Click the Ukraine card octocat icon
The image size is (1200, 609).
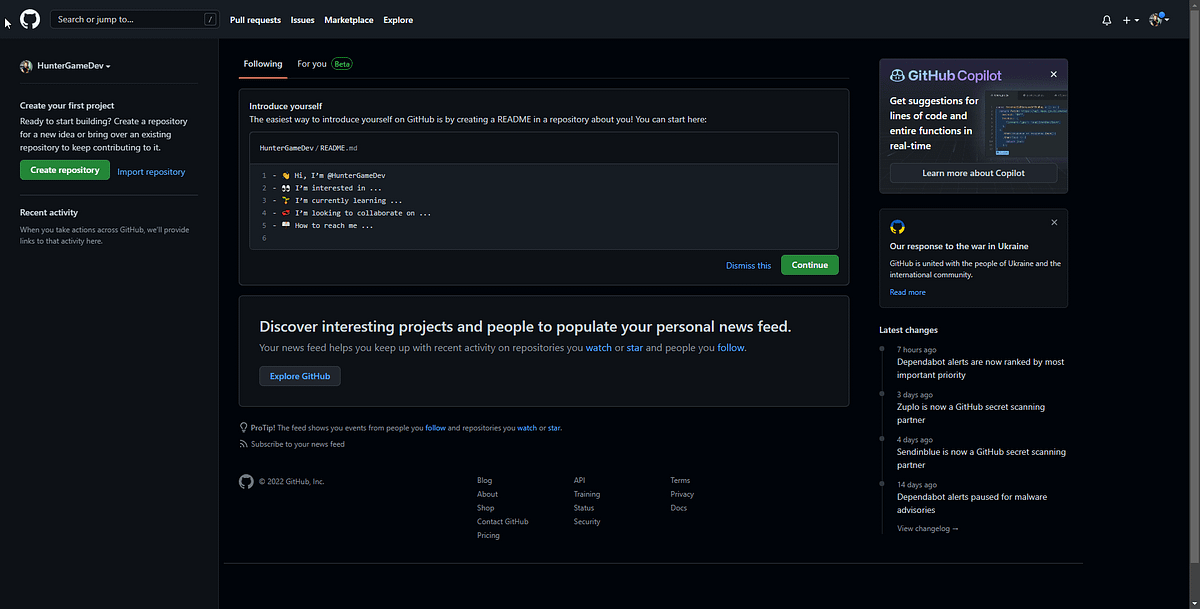897,226
